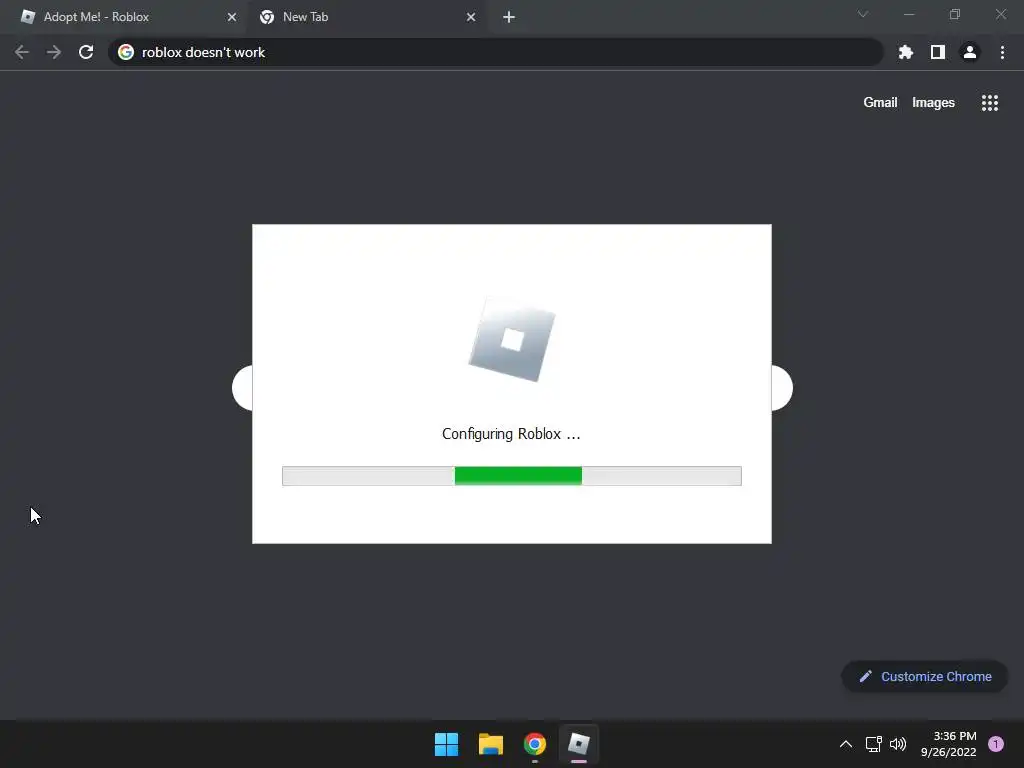This screenshot has width=1024, height=768.
Task: Go forward to the next page
Action: coord(54,52)
